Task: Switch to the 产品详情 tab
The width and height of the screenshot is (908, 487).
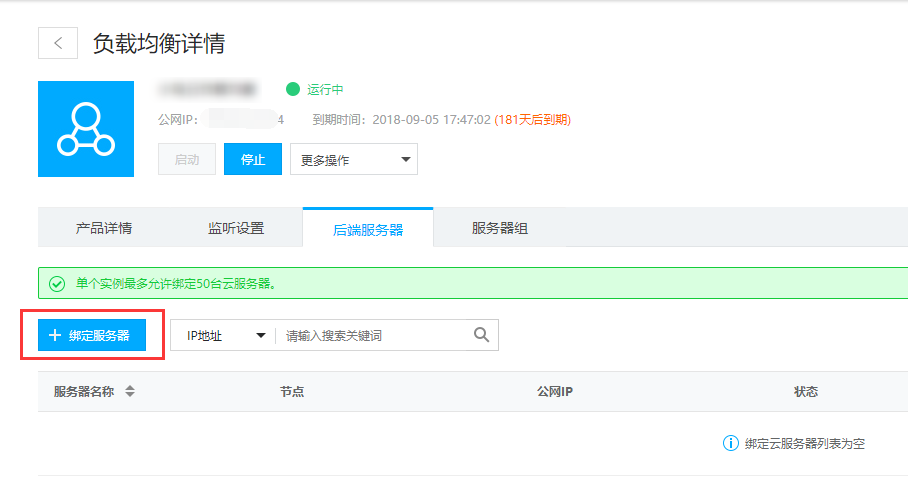Action: click(x=104, y=228)
